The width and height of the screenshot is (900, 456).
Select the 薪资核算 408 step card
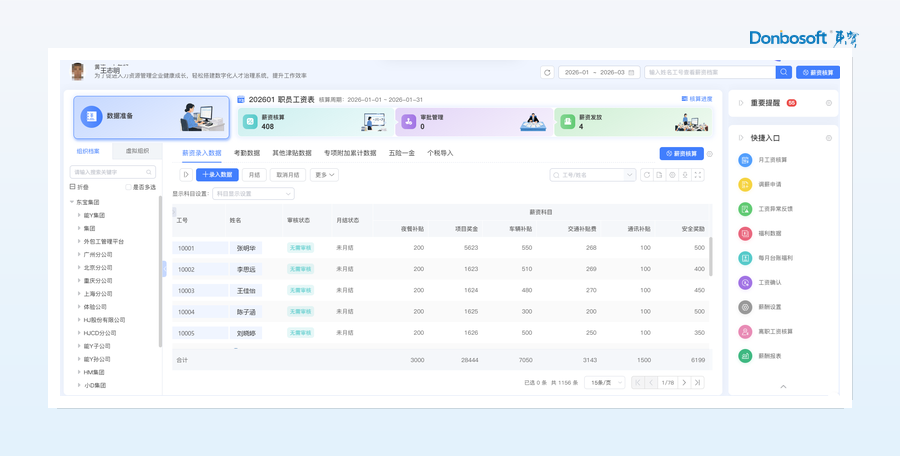(316, 122)
